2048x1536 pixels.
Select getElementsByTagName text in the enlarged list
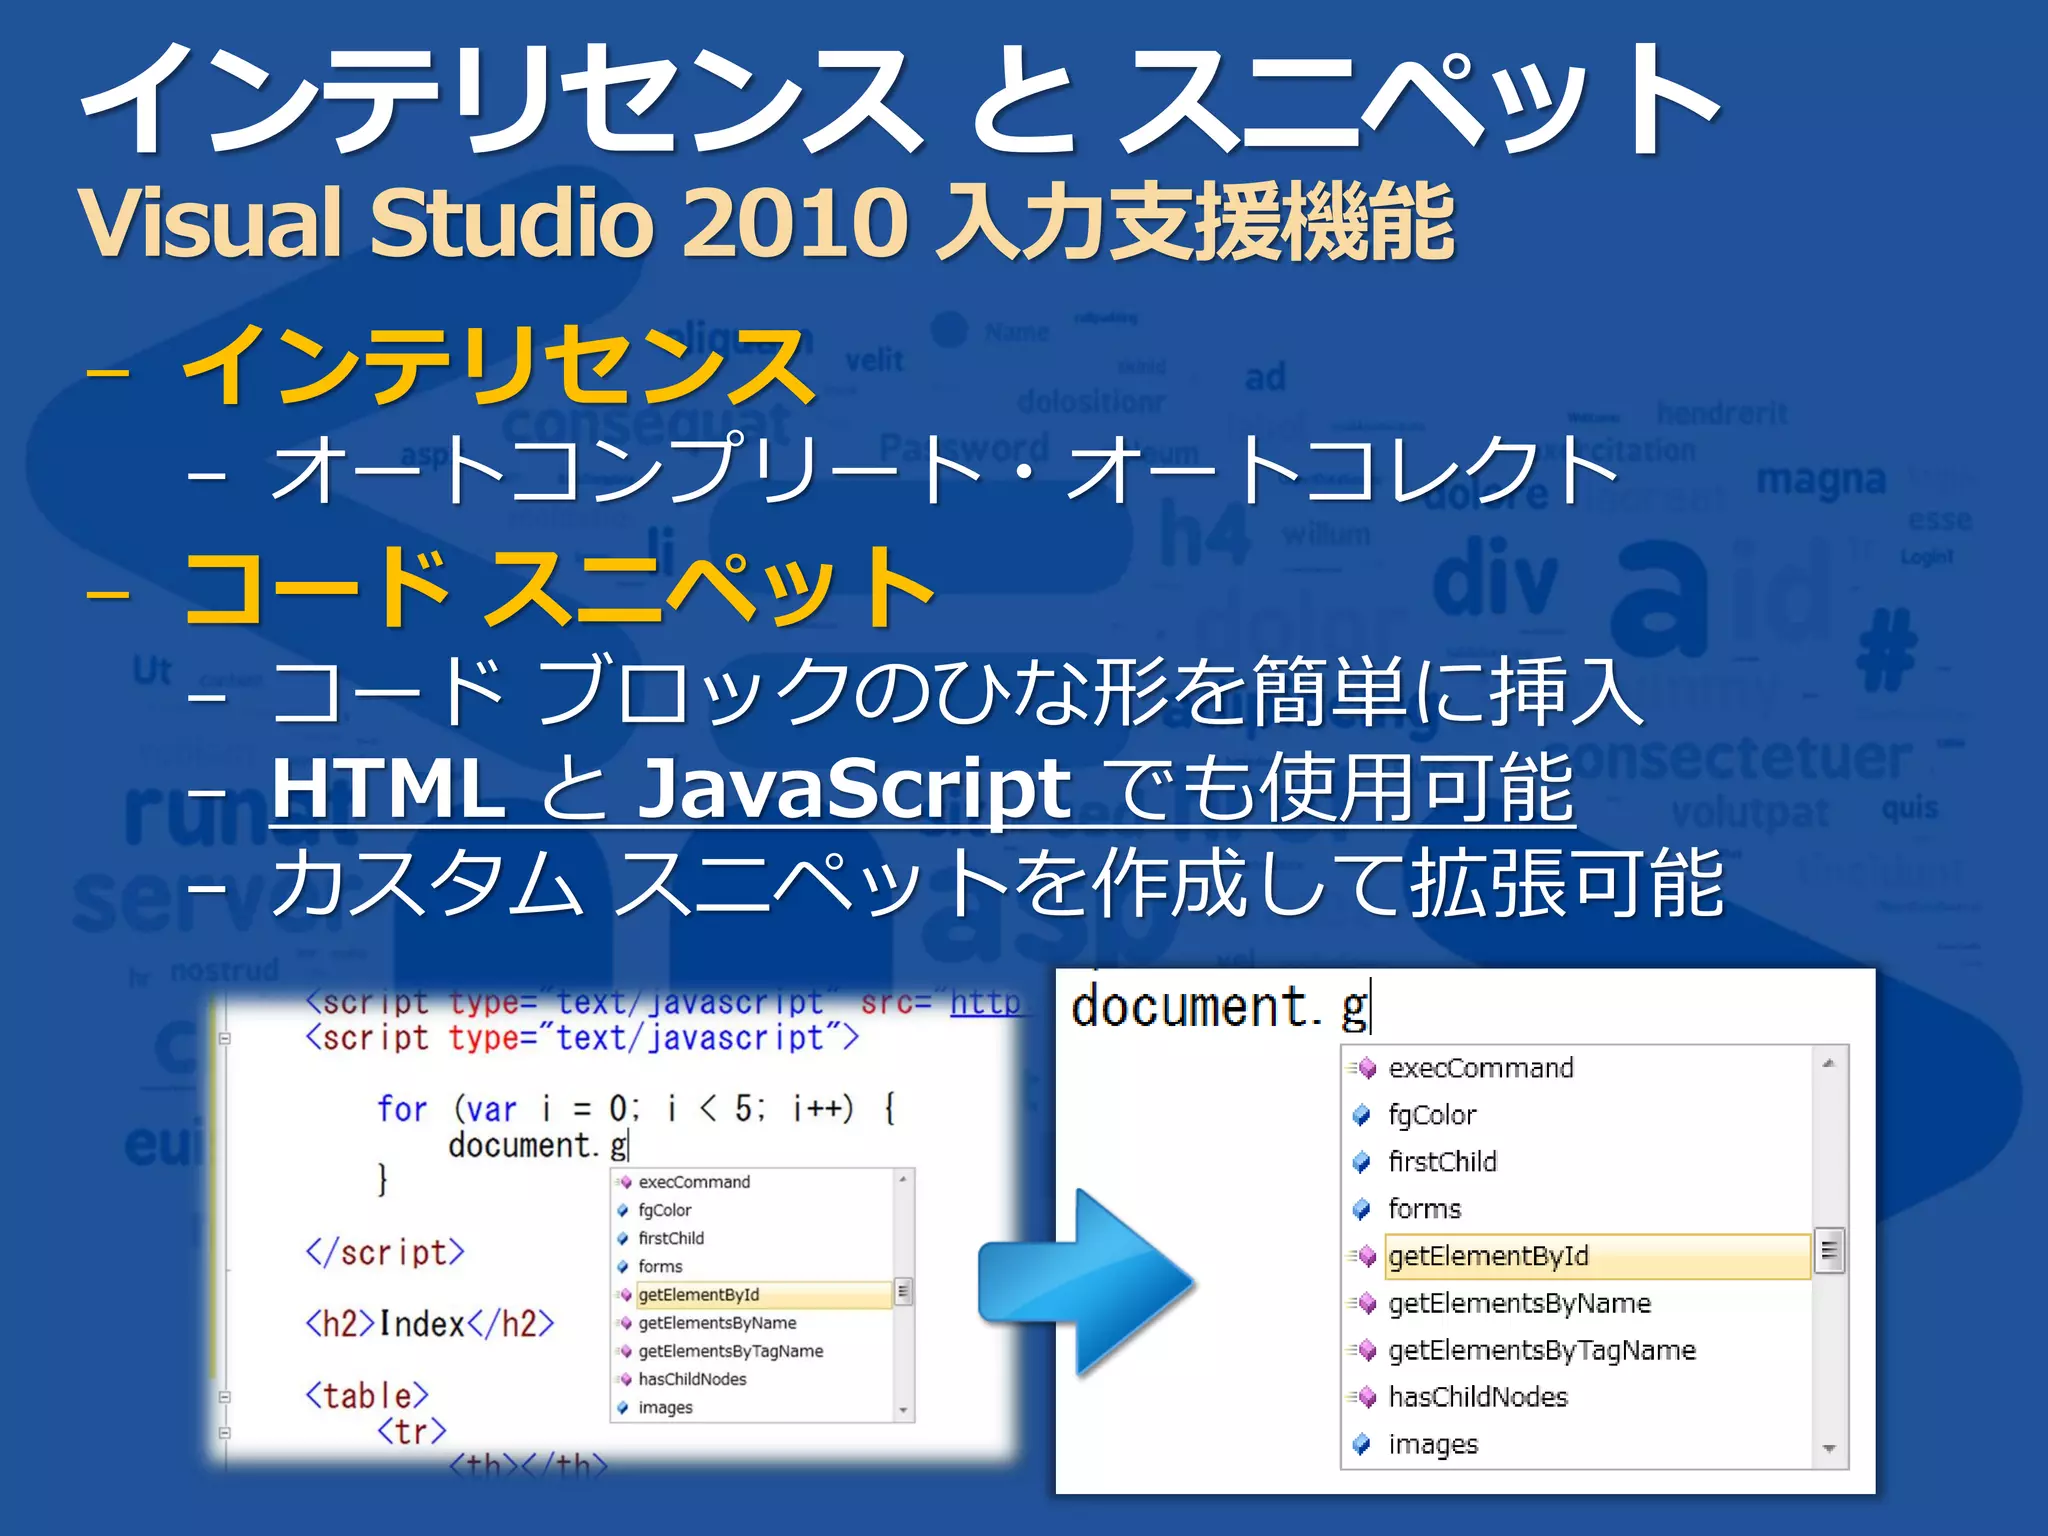coord(1542,1350)
